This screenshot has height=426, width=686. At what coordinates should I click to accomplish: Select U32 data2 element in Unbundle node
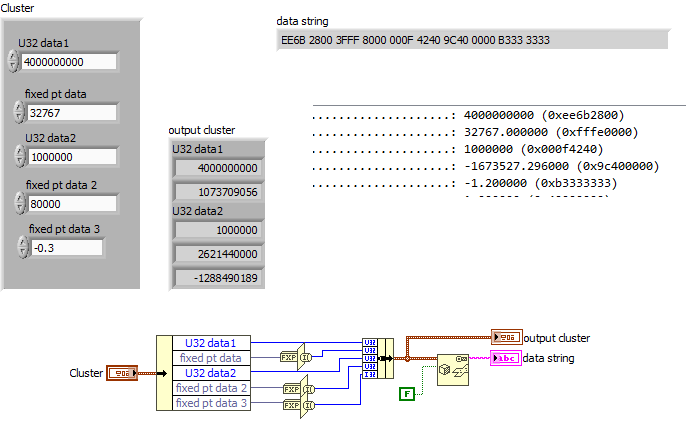pos(211,373)
